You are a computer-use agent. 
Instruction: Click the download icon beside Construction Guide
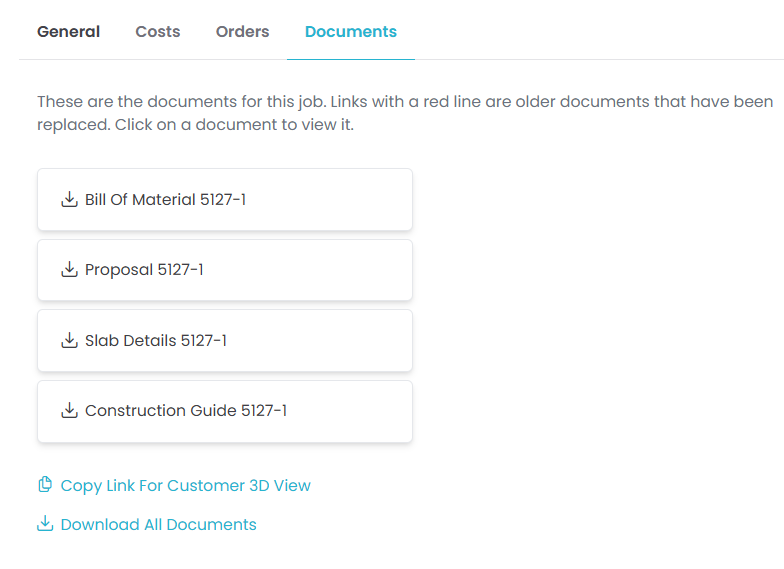(69, 411)
